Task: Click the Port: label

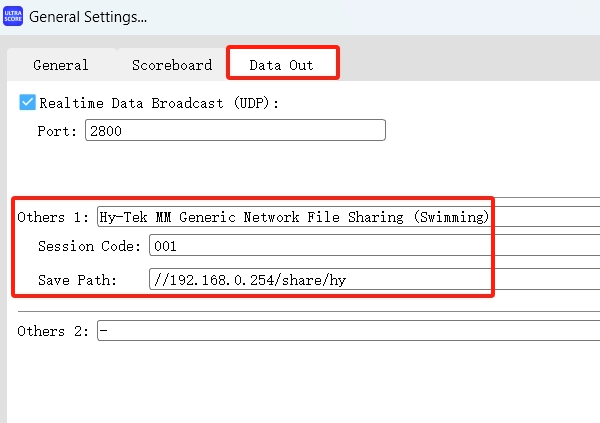Action: pyautogui.click(x=57, y=131)
